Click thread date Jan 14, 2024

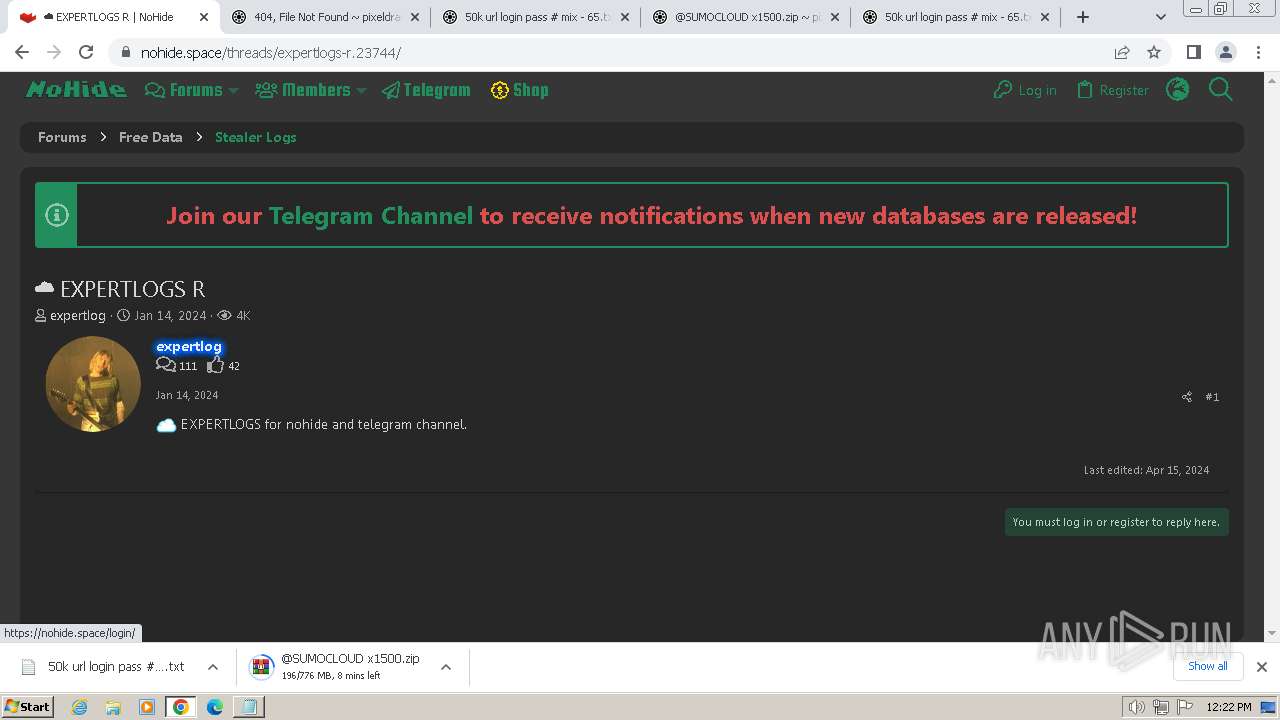(x=170, y=315)
